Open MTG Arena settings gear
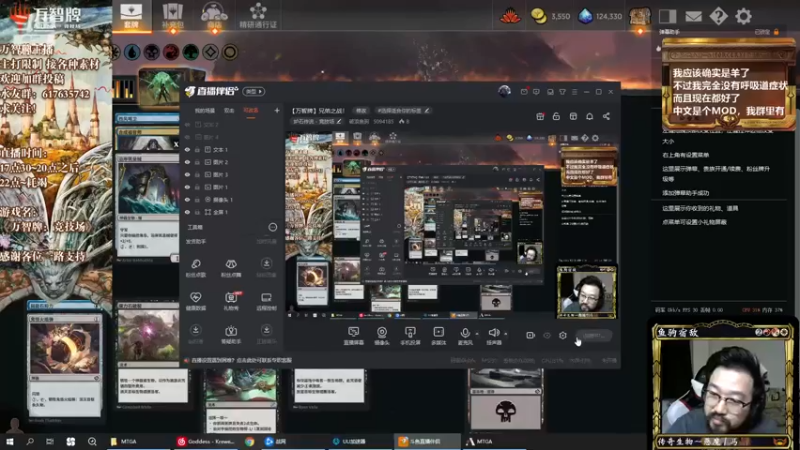 (x=743, y=16)
